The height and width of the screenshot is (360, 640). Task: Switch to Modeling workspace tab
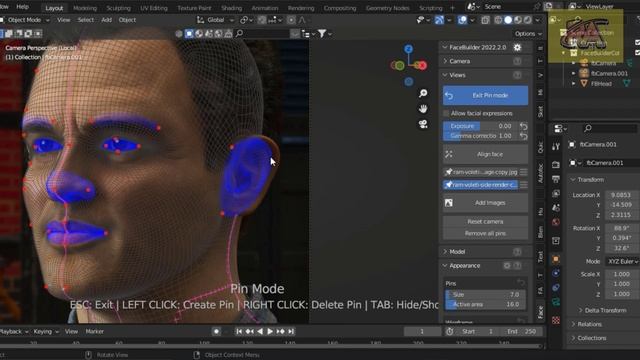[x=85, y=8]
